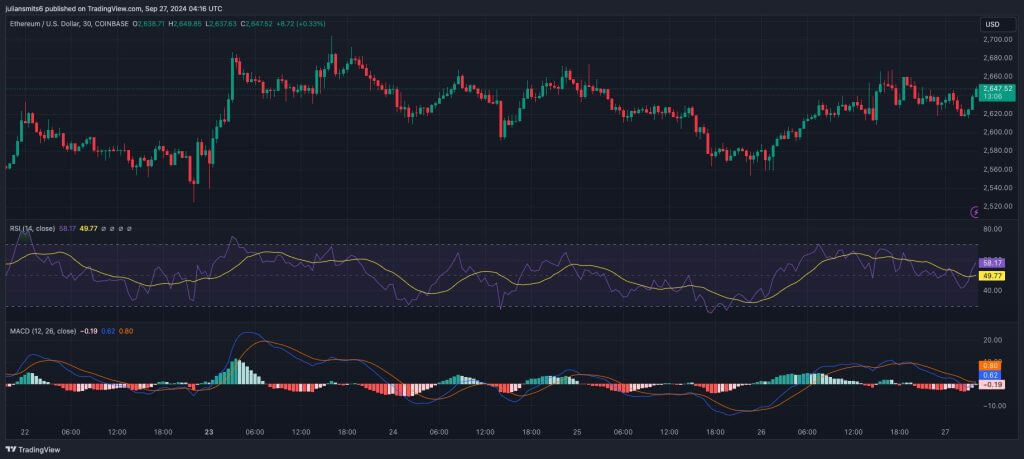
Task: Click the RSI 80.00 scale label
Action: pos(992,229)
